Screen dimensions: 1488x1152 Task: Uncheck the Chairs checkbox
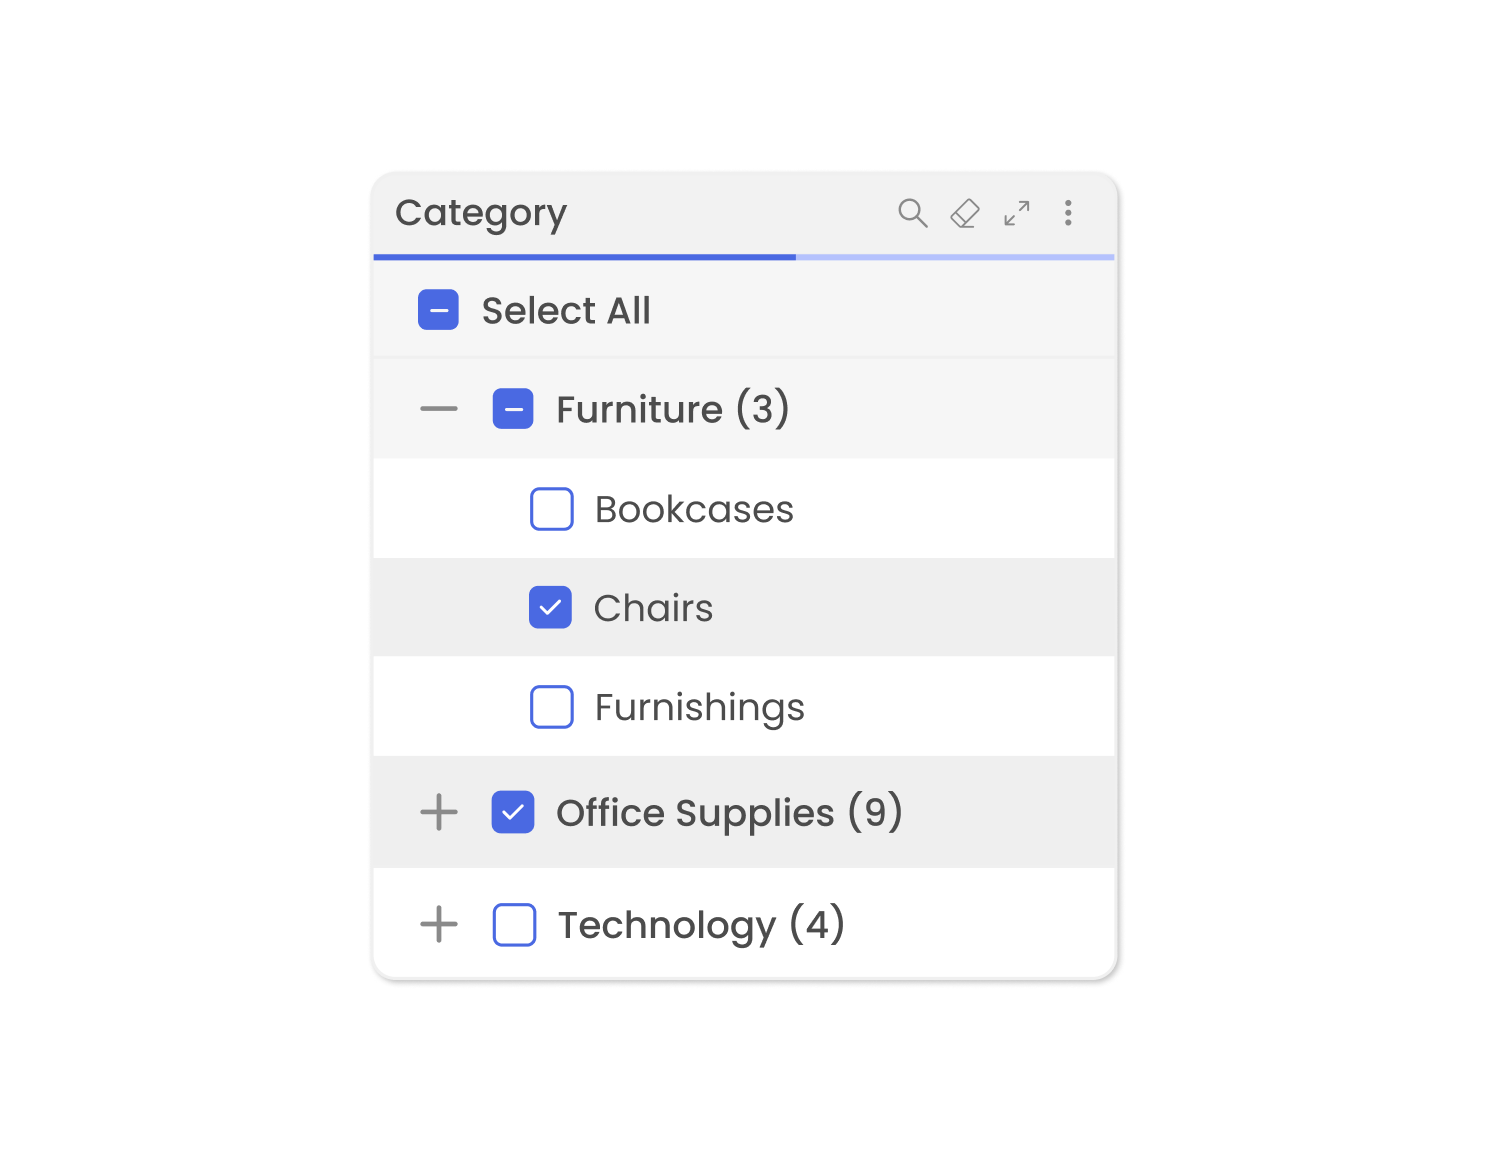550,607
